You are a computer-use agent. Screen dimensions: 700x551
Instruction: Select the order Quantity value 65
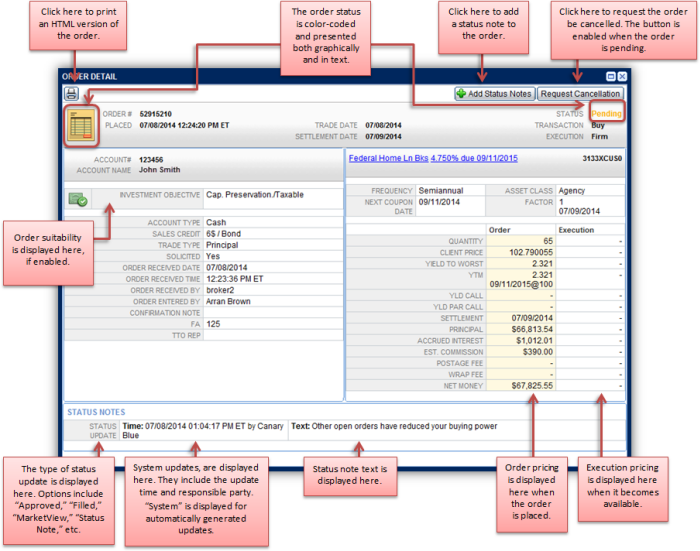(x=548, y=241)
